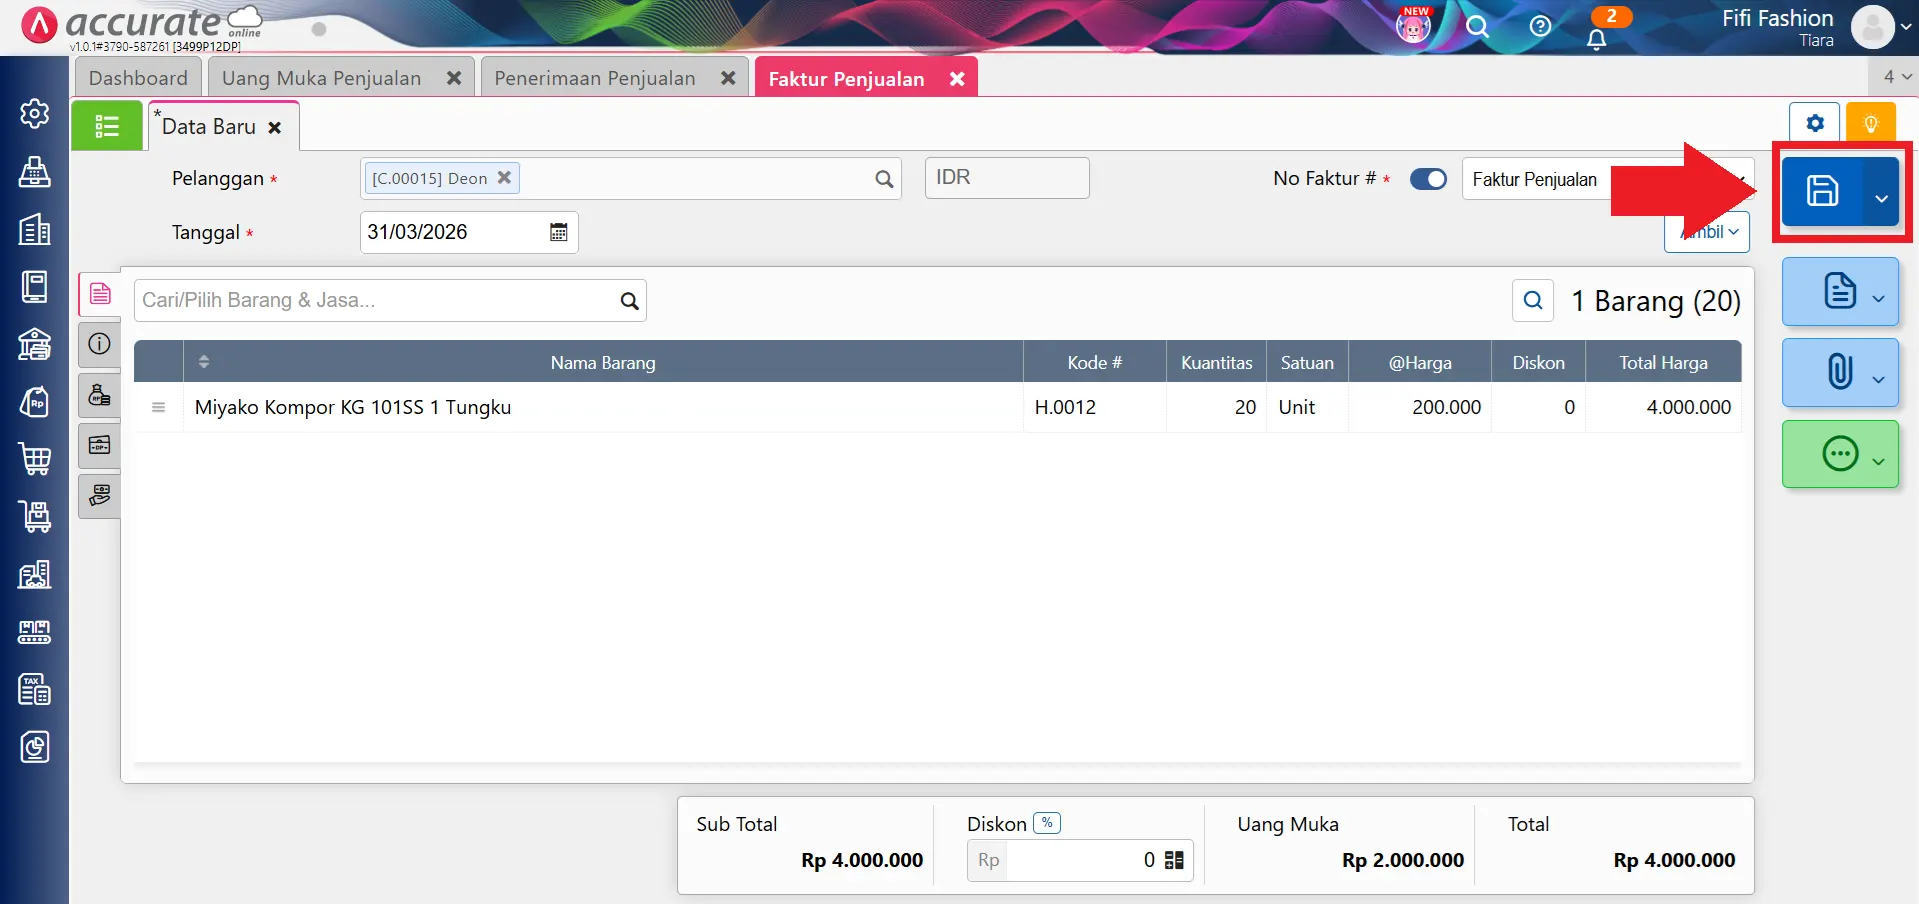
Task: Open the Miyako Kompor KG 101SS row
Action: (x=353, y=407)
